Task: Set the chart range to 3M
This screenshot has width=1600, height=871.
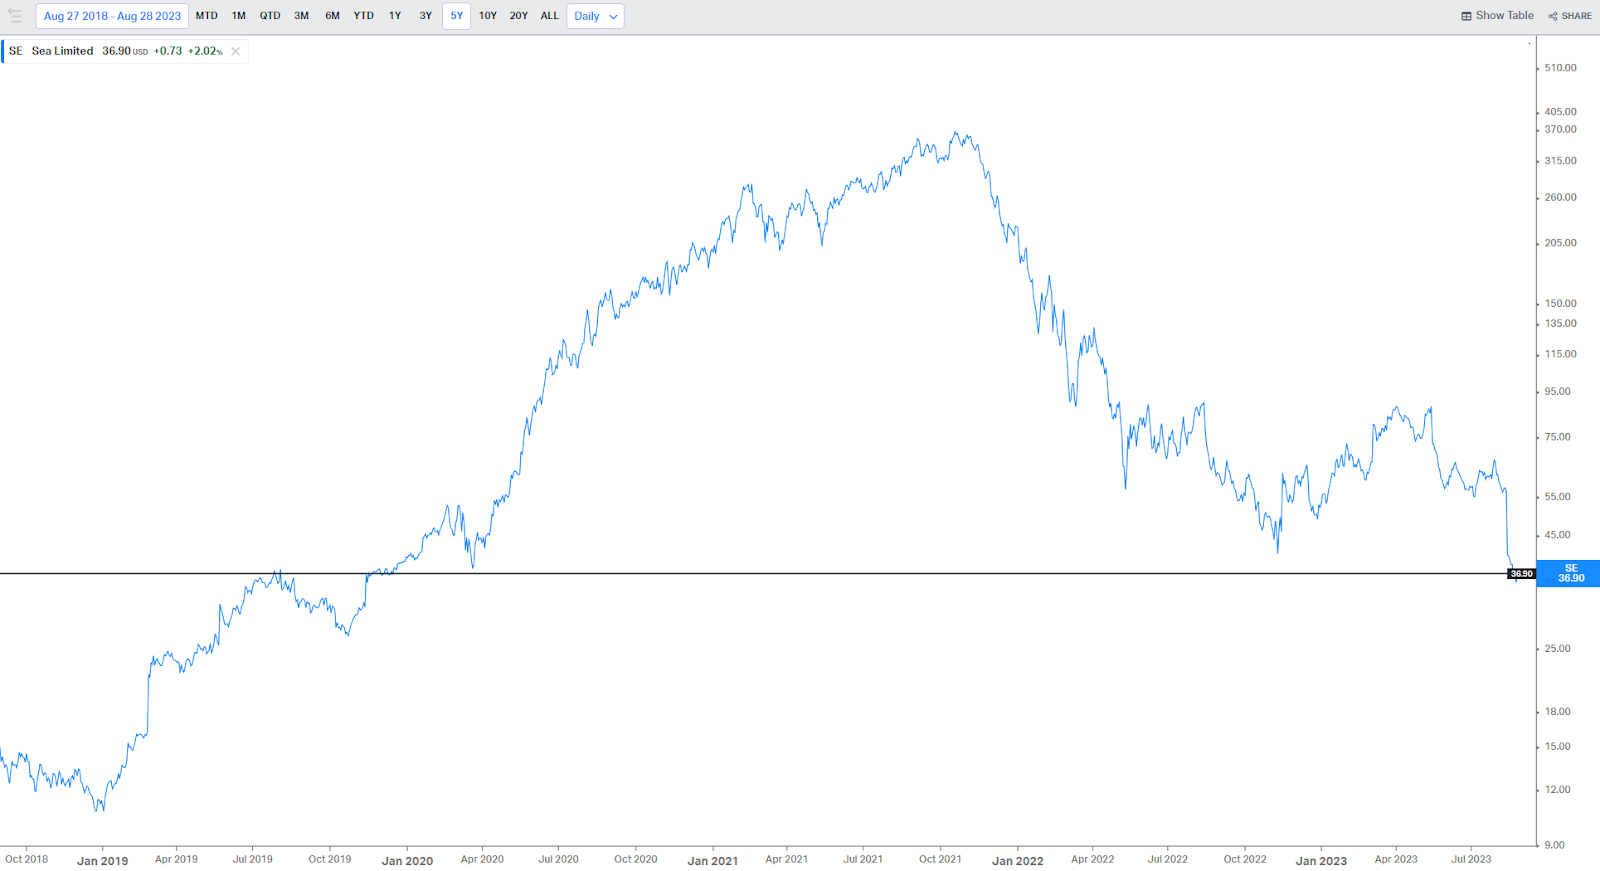Action: coord(301,16)
